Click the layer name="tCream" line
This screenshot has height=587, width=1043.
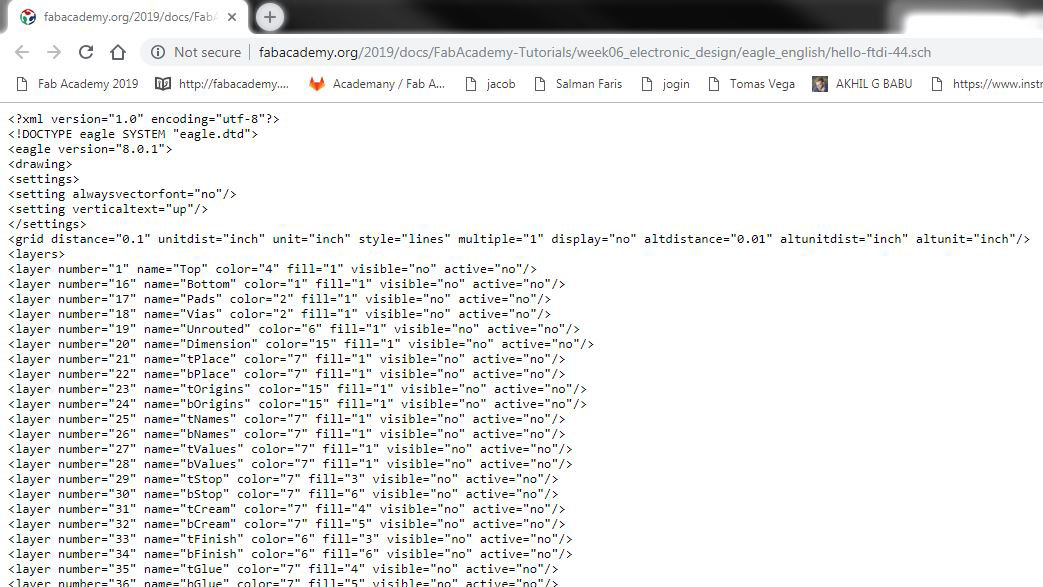(287, 508)
